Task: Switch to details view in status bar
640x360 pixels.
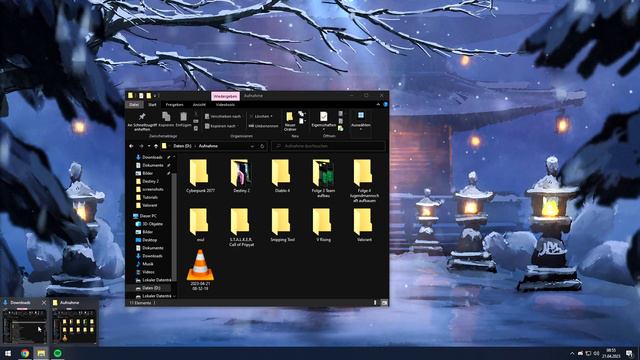Action: (x=375, y=303)
